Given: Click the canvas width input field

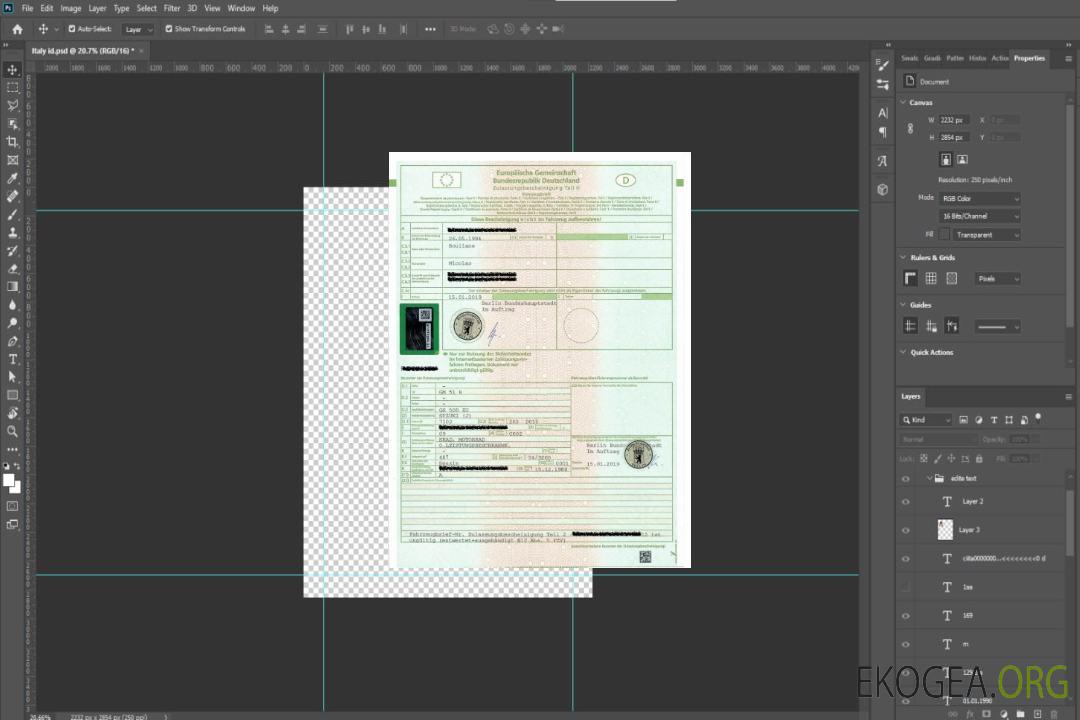Looking at the screenshot, I should pyautogui.click(x=955, y=120).
